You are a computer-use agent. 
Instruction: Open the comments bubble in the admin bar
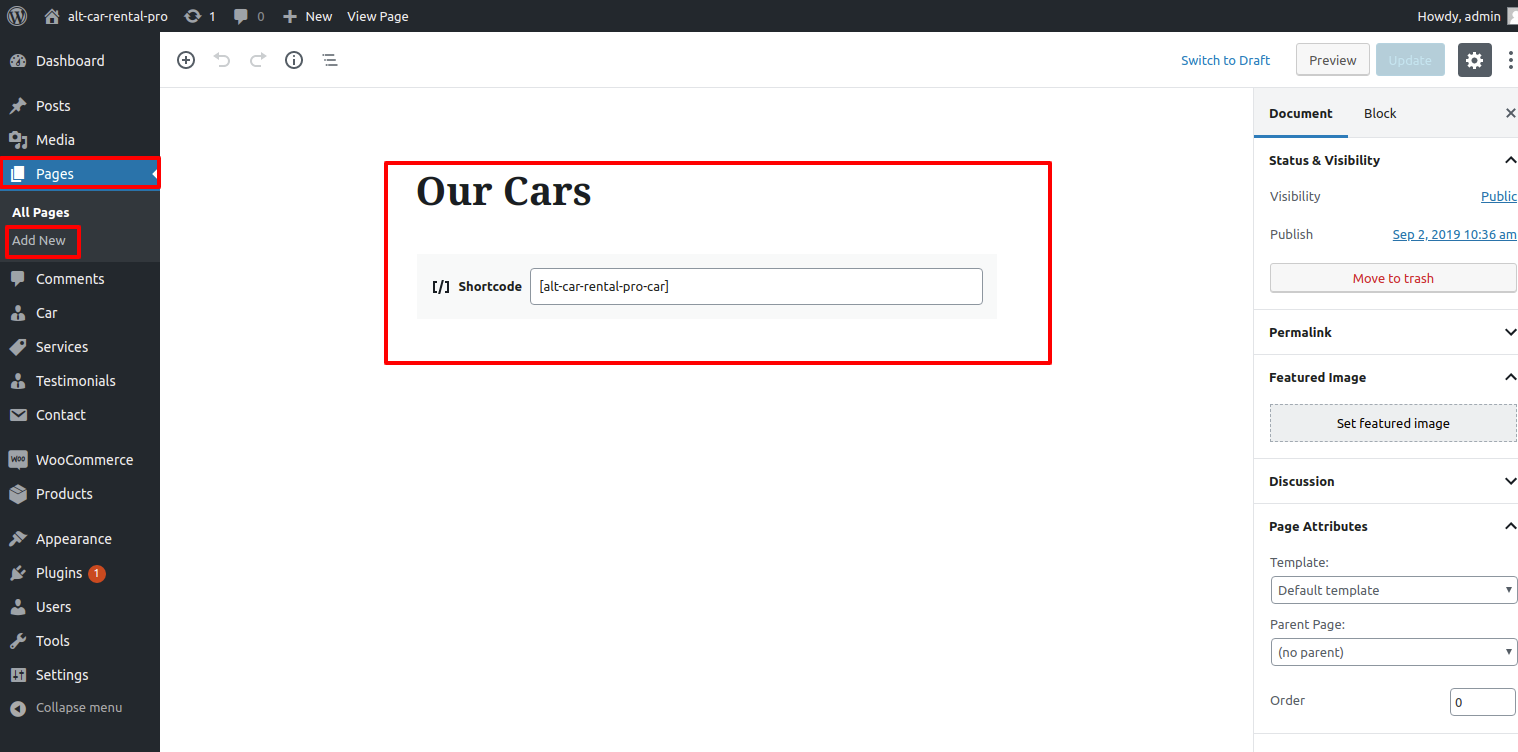pyautogui.click(x=249, y=16)
